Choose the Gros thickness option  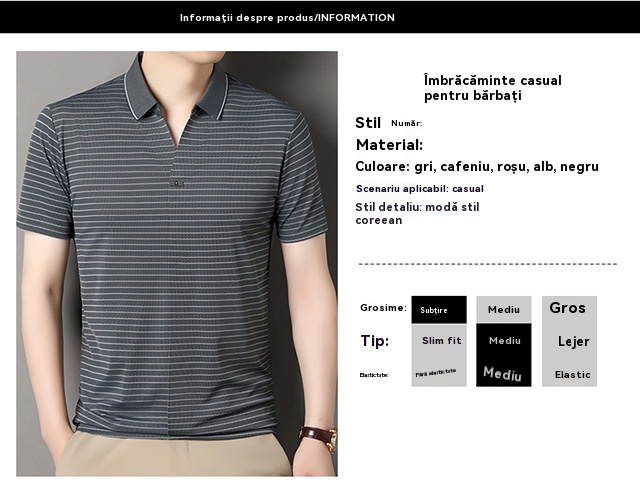tap(568, 308)
